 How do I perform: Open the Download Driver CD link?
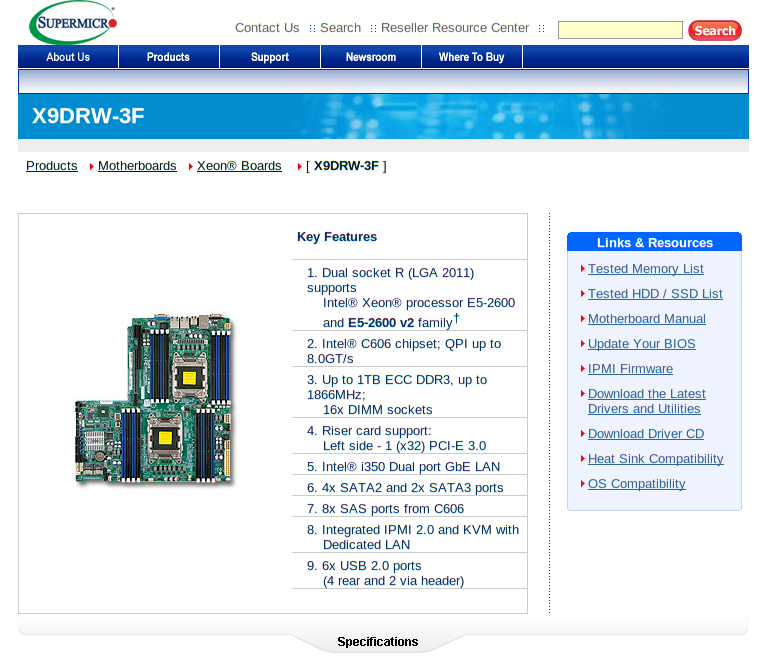click(646, 434)
